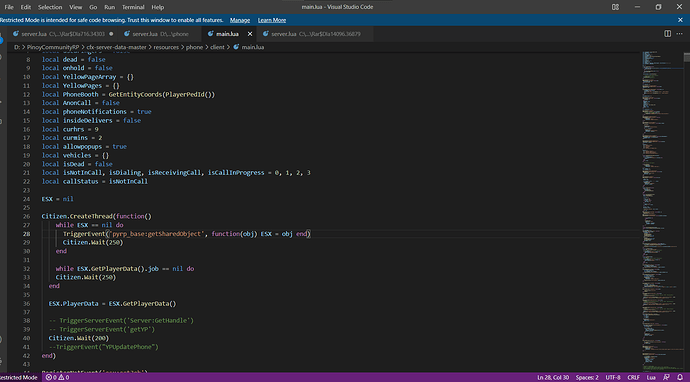Click the cfx-server-data-master breadcrumb
This screenshot has width=690, height=382.
point(116,47)
